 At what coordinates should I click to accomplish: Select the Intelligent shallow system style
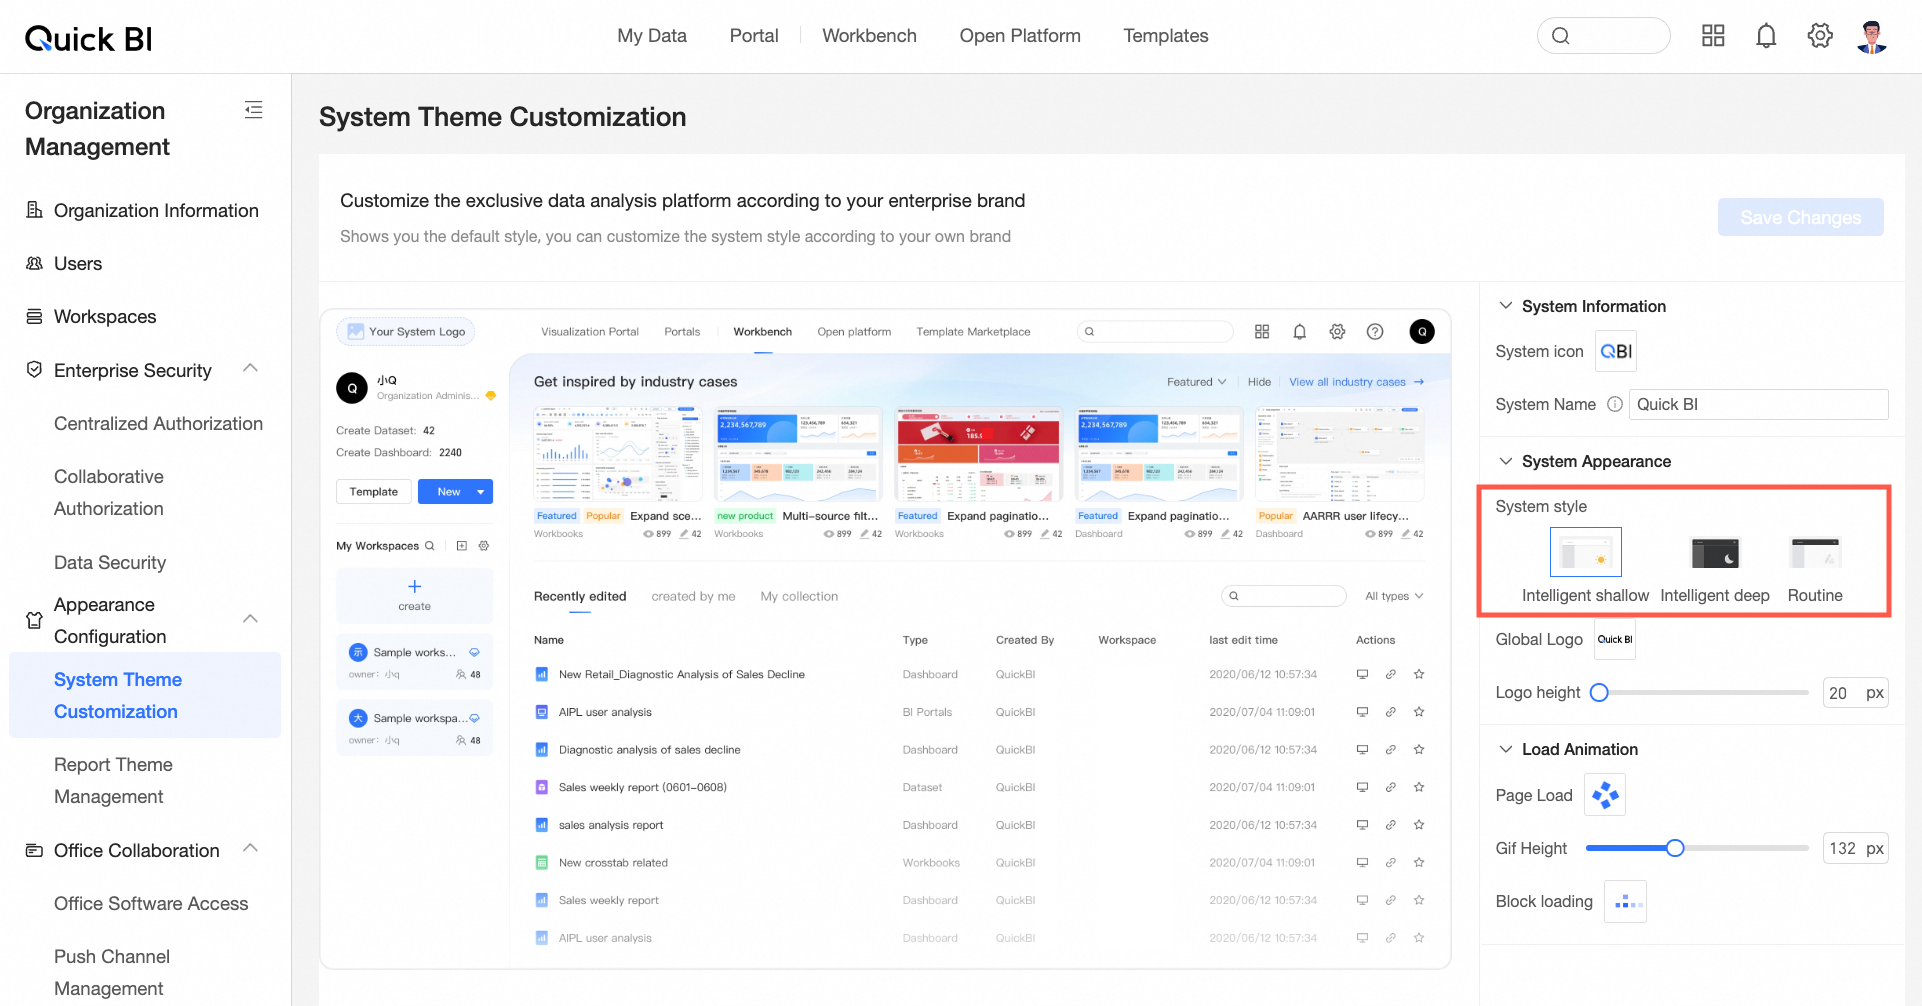[1585, 552]
